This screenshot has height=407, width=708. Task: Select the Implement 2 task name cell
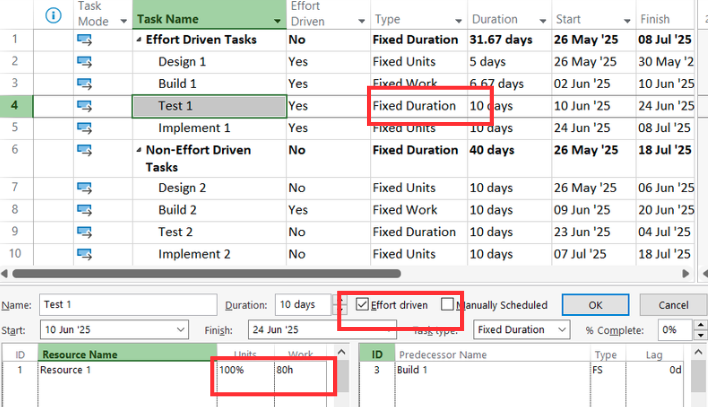point(210,254)
